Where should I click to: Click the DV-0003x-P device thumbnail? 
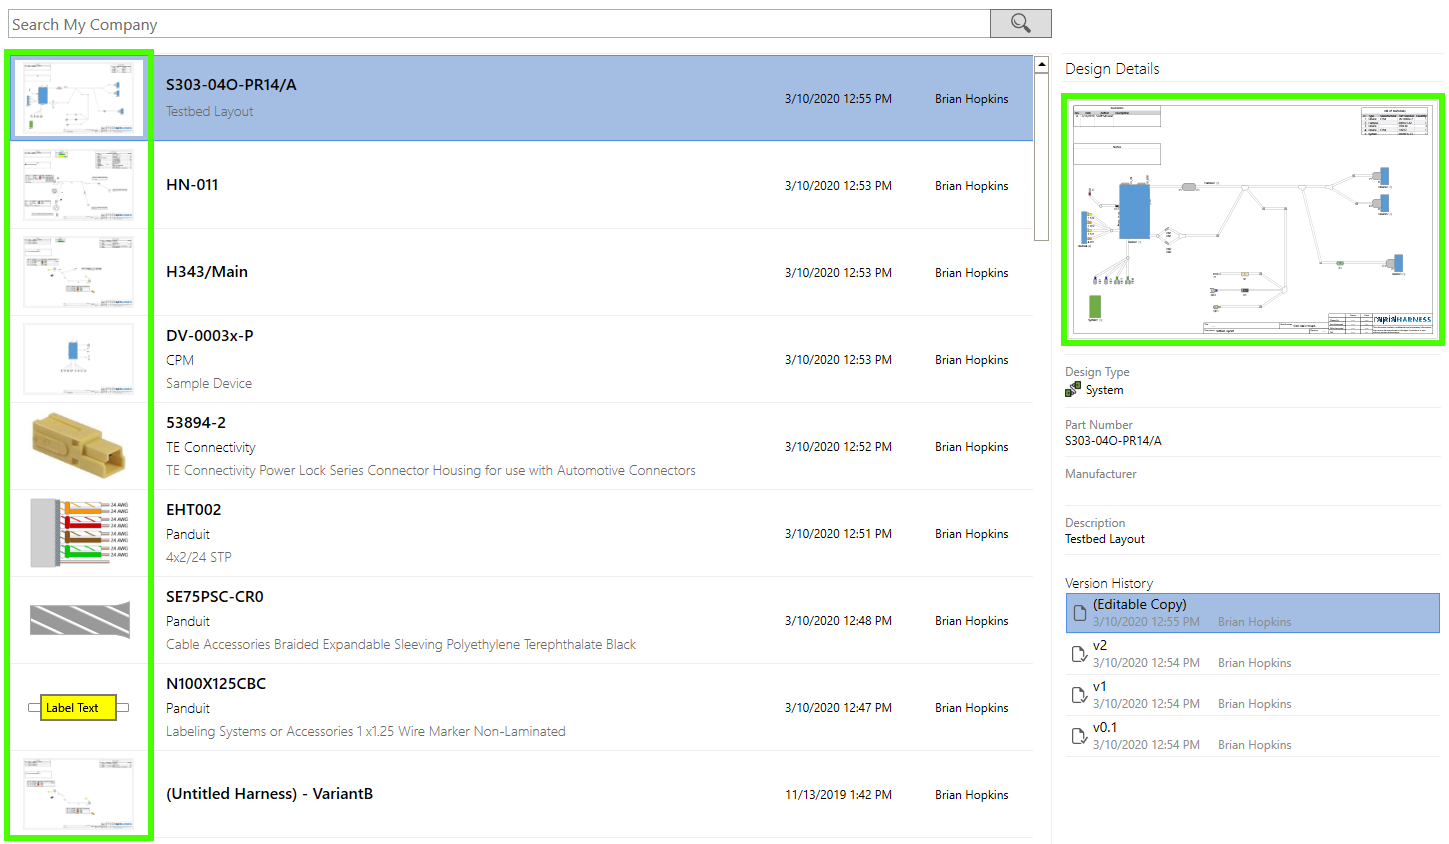click(x=78, y=359)
